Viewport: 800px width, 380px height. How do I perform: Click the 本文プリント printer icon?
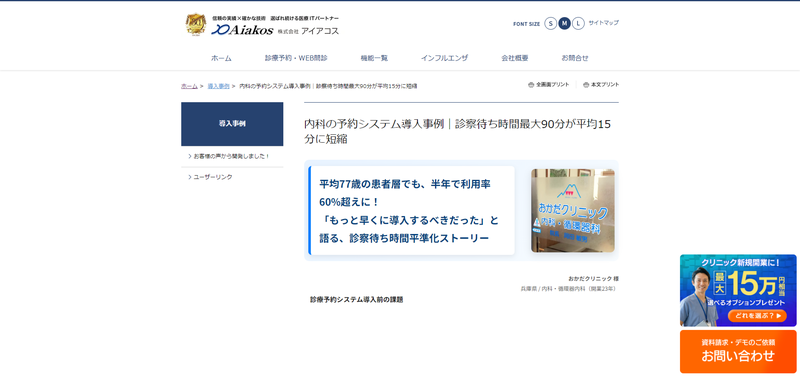586,85
